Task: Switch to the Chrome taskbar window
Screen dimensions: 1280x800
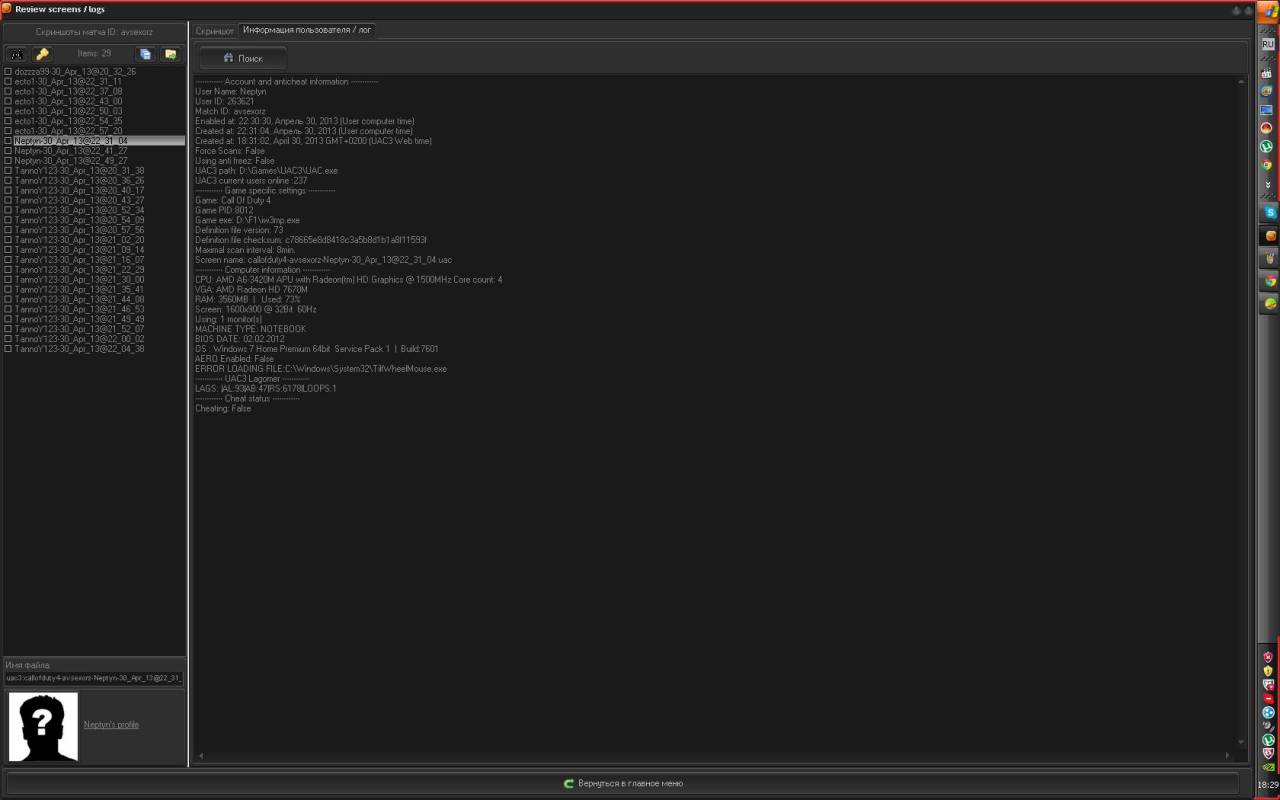Action: (1270, 281)
